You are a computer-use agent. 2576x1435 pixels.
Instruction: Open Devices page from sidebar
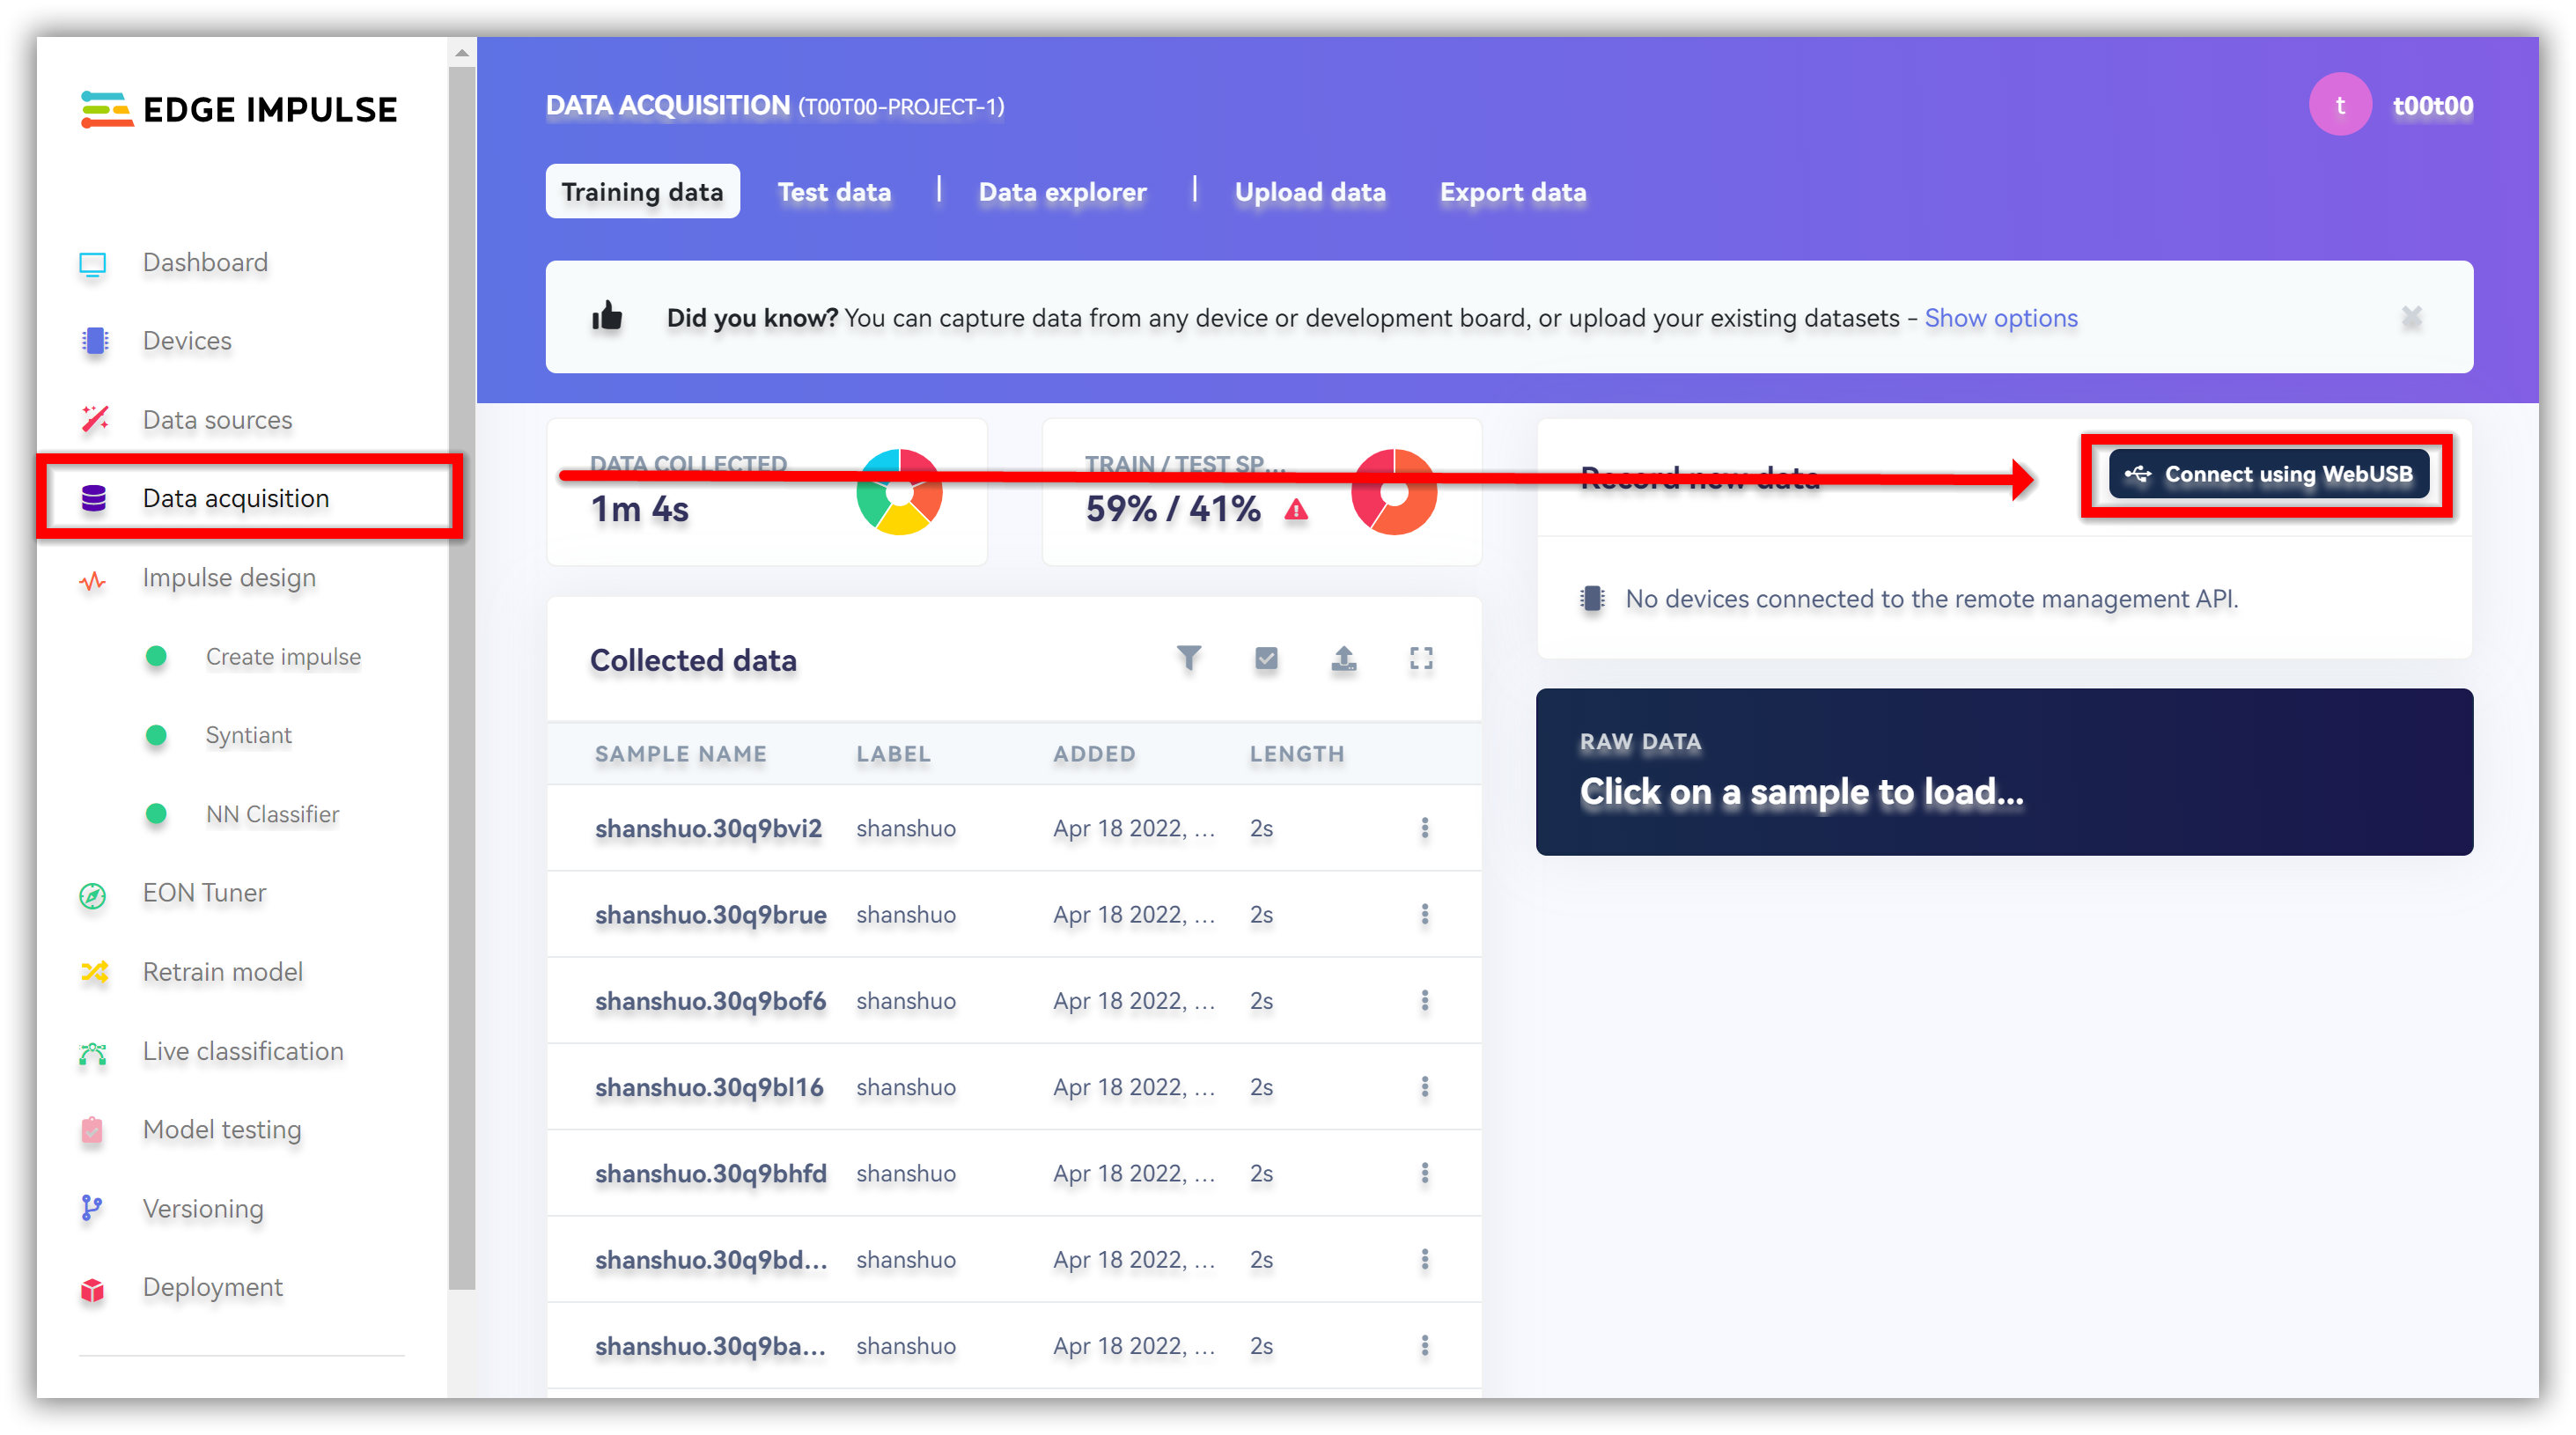(187, 341)
